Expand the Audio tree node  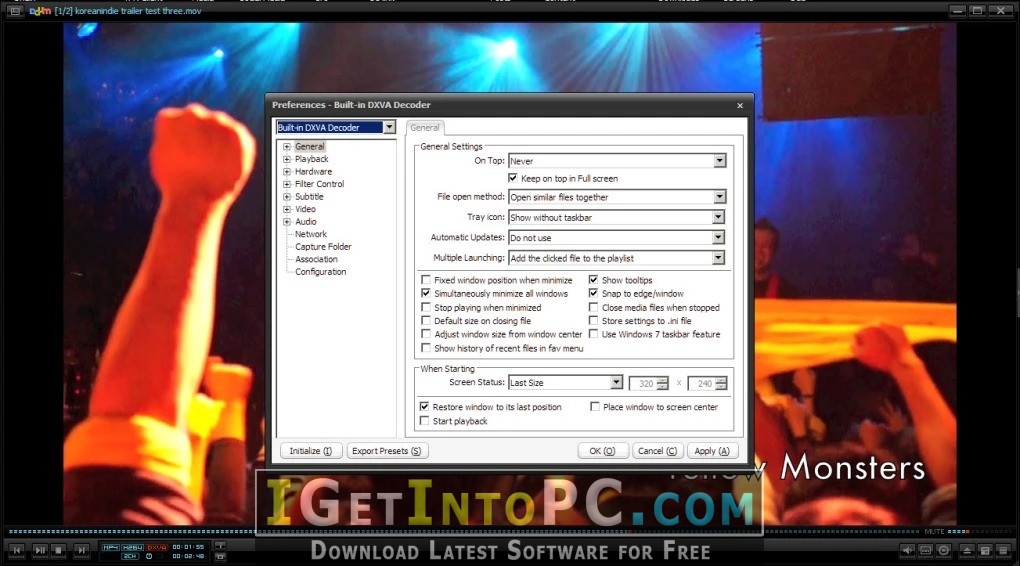287,222
